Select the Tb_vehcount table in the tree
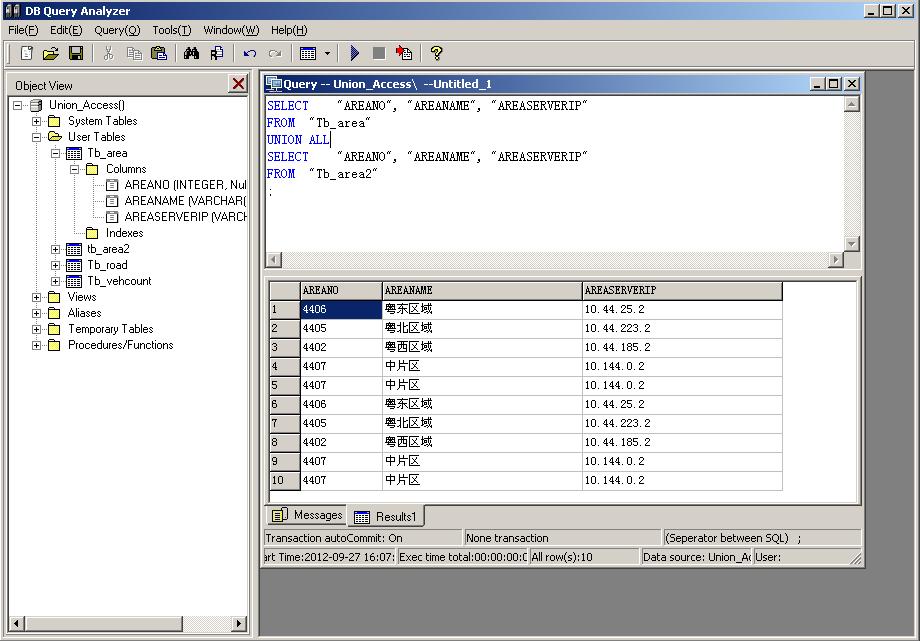This screenshot has width=920, height=641. pyautogui.click(x=119, y=281)
